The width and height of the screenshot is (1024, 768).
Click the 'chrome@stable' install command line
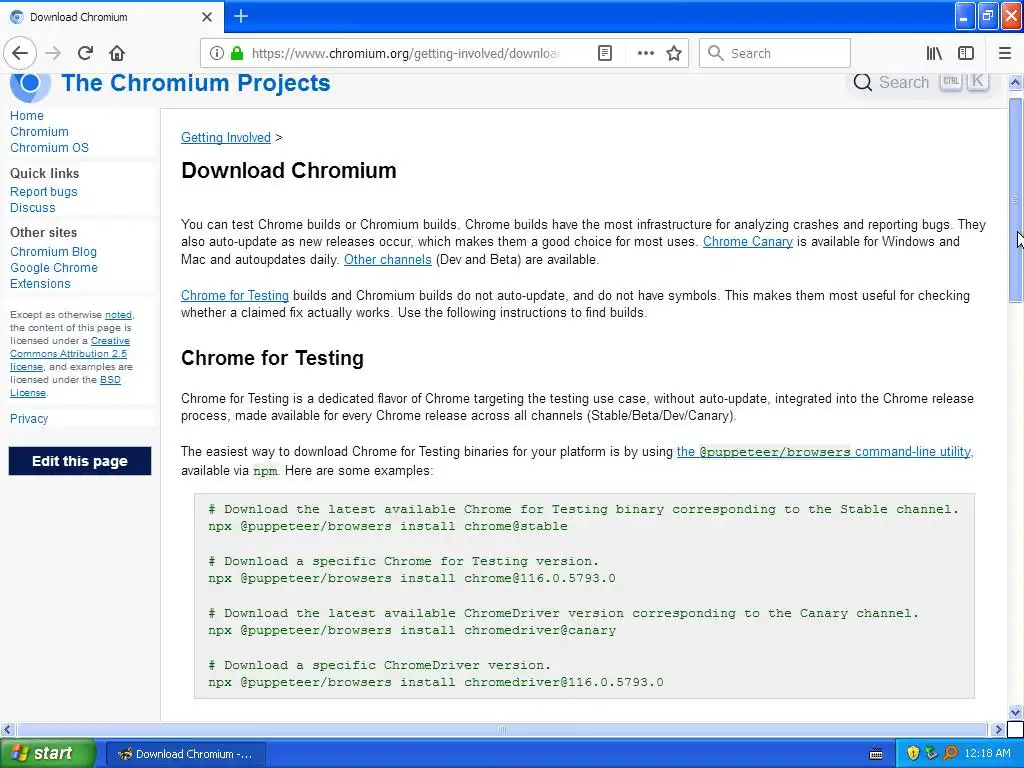[x=388, y=526]
